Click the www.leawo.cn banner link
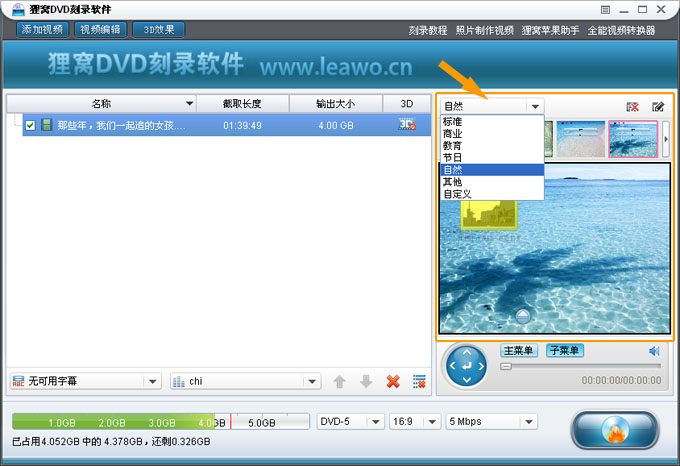This screenshot has height=466, width=680. (336, 67)
